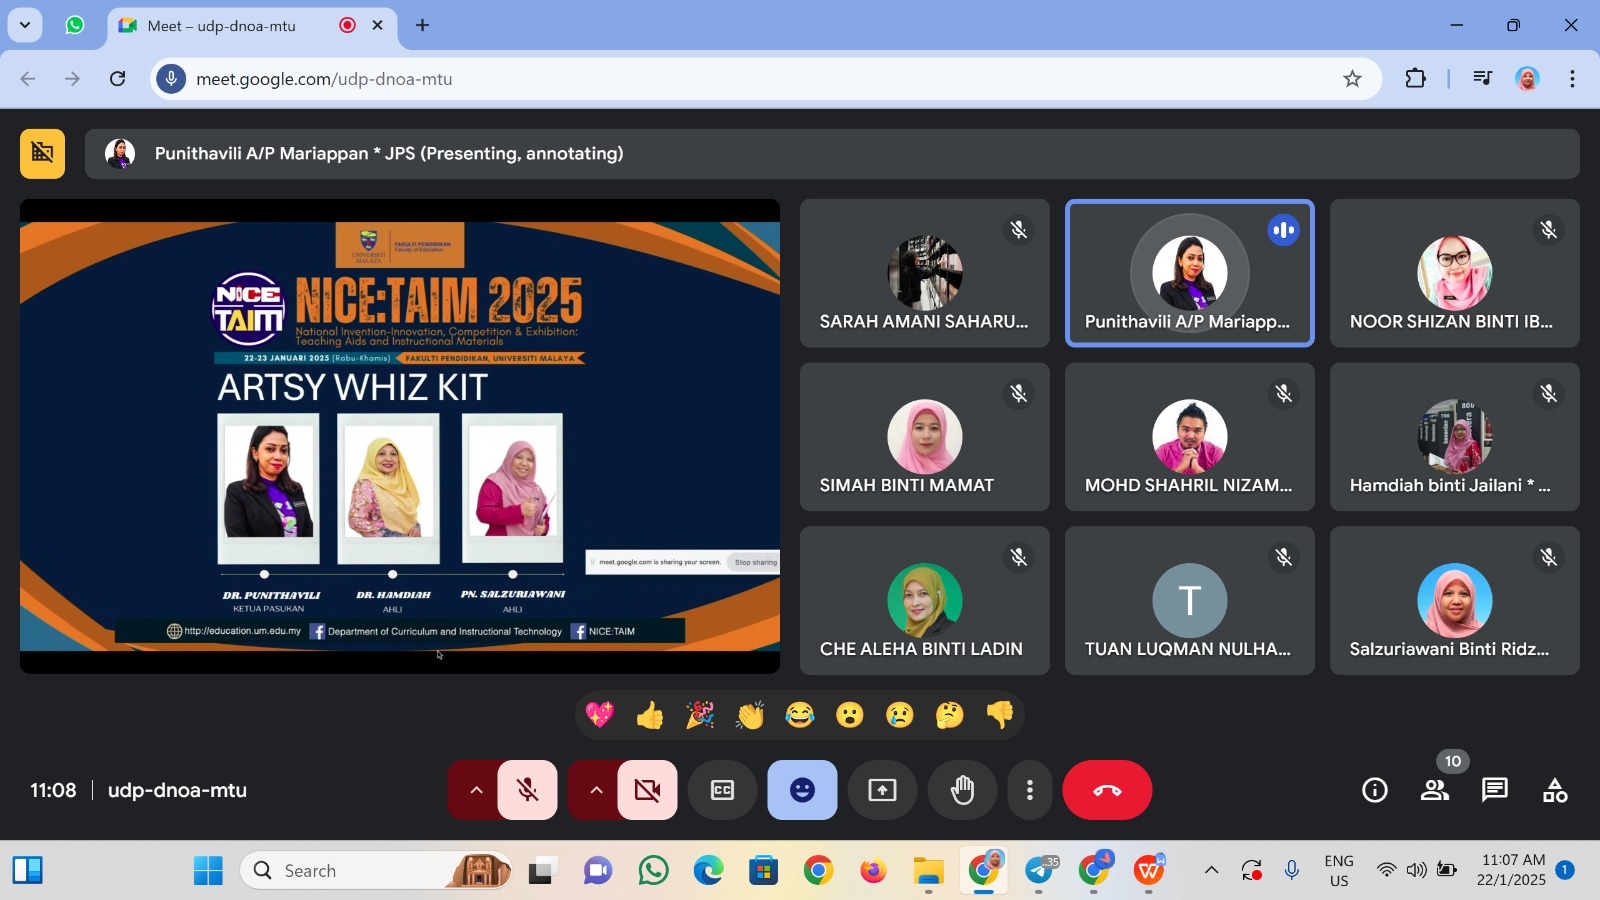Select CHE ALEHA BINTI LADIN tile
This screenshot has width=1600, height=900.
click(925, 601)
